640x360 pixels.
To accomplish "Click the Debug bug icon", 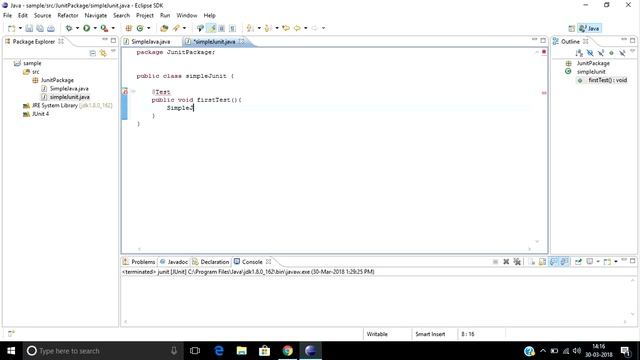I will [x=69, y=28].
